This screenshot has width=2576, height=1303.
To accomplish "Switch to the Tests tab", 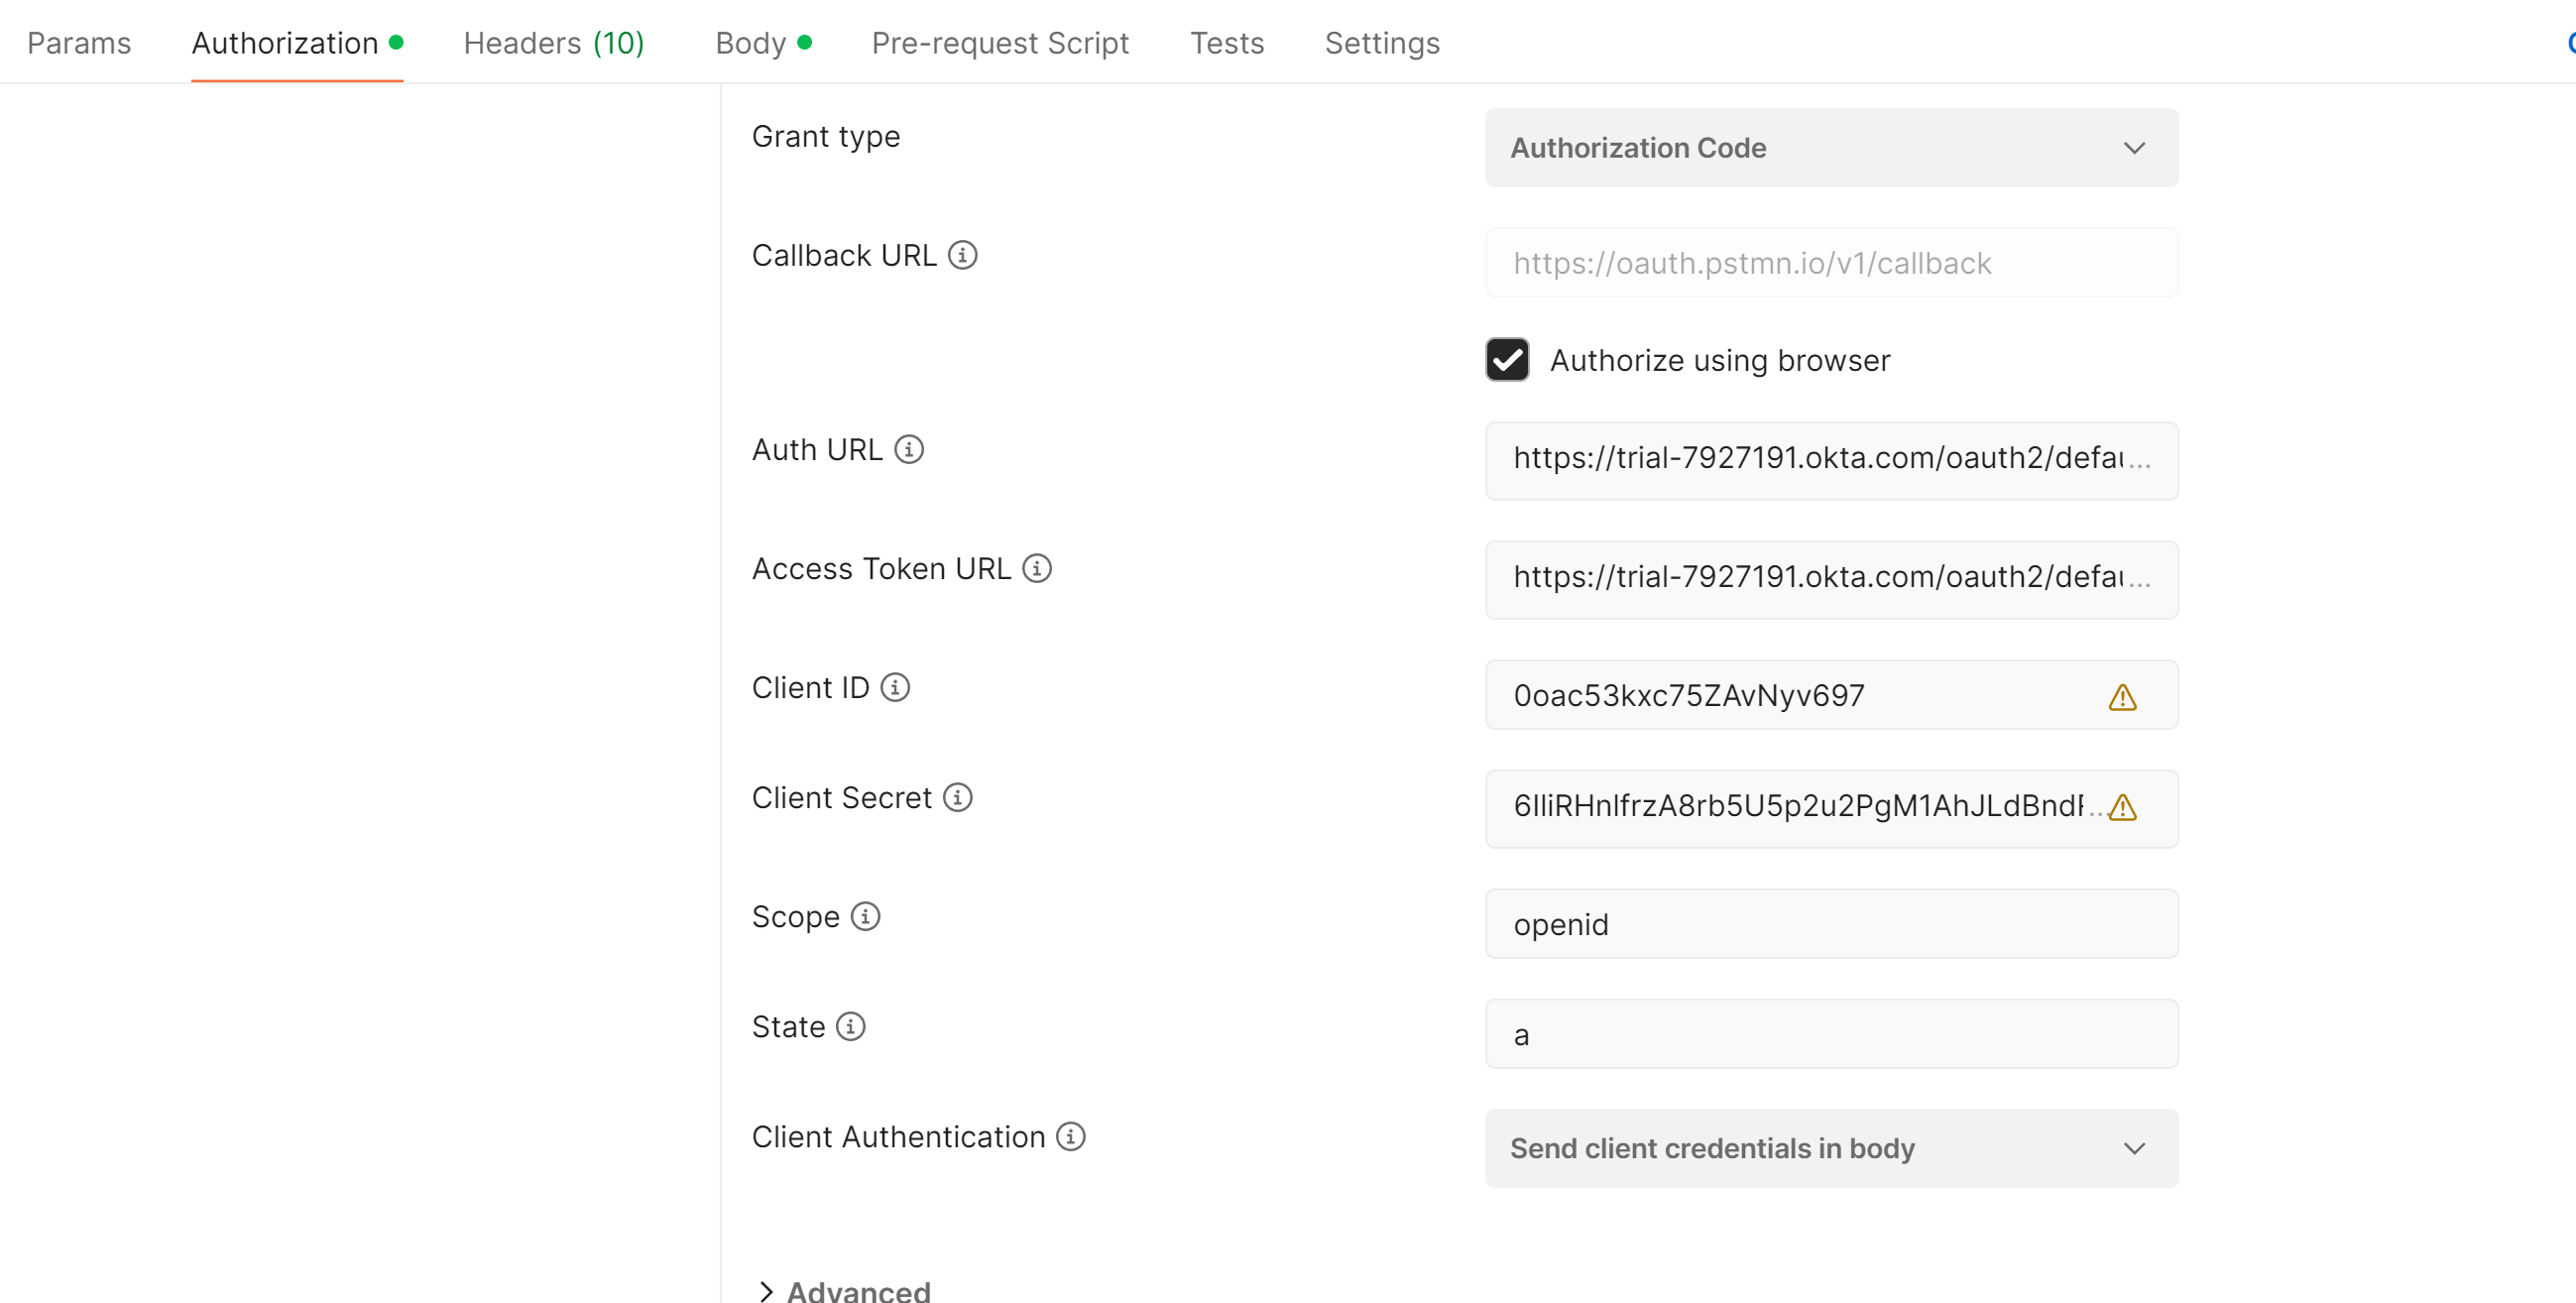I will [x=1227, y=43].
